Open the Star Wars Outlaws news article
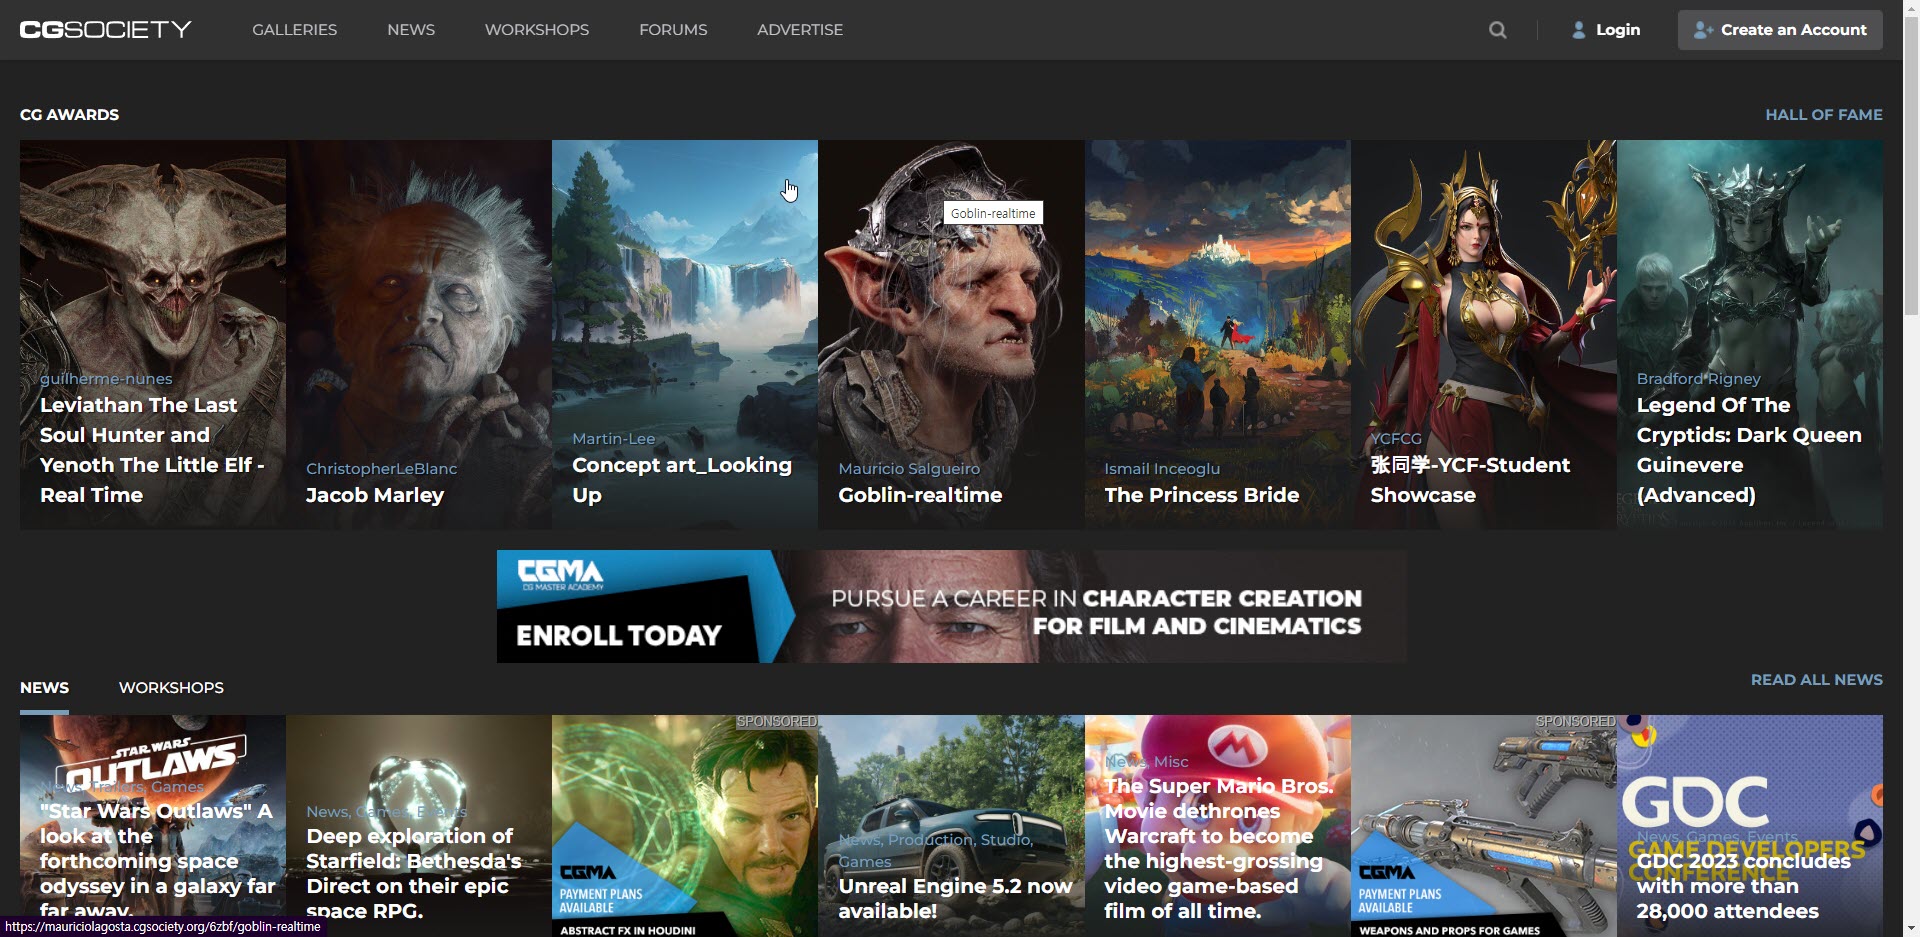 pyautogui.click(x=153, y=826)
